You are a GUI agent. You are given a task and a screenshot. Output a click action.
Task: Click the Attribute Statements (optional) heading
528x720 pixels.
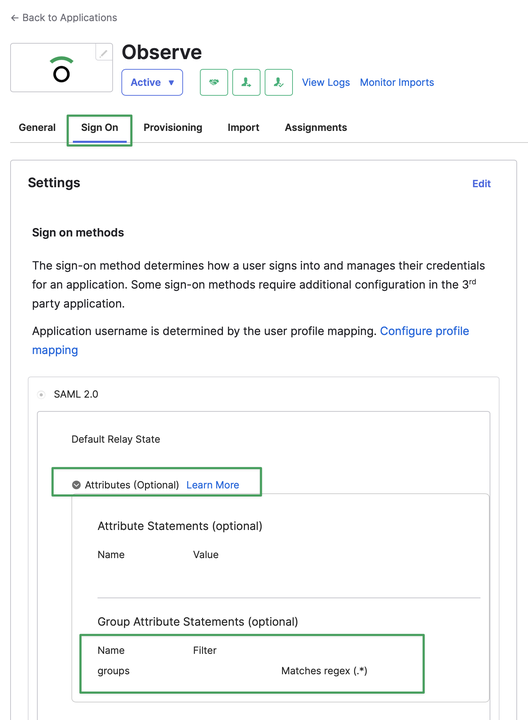coord(180,526)
